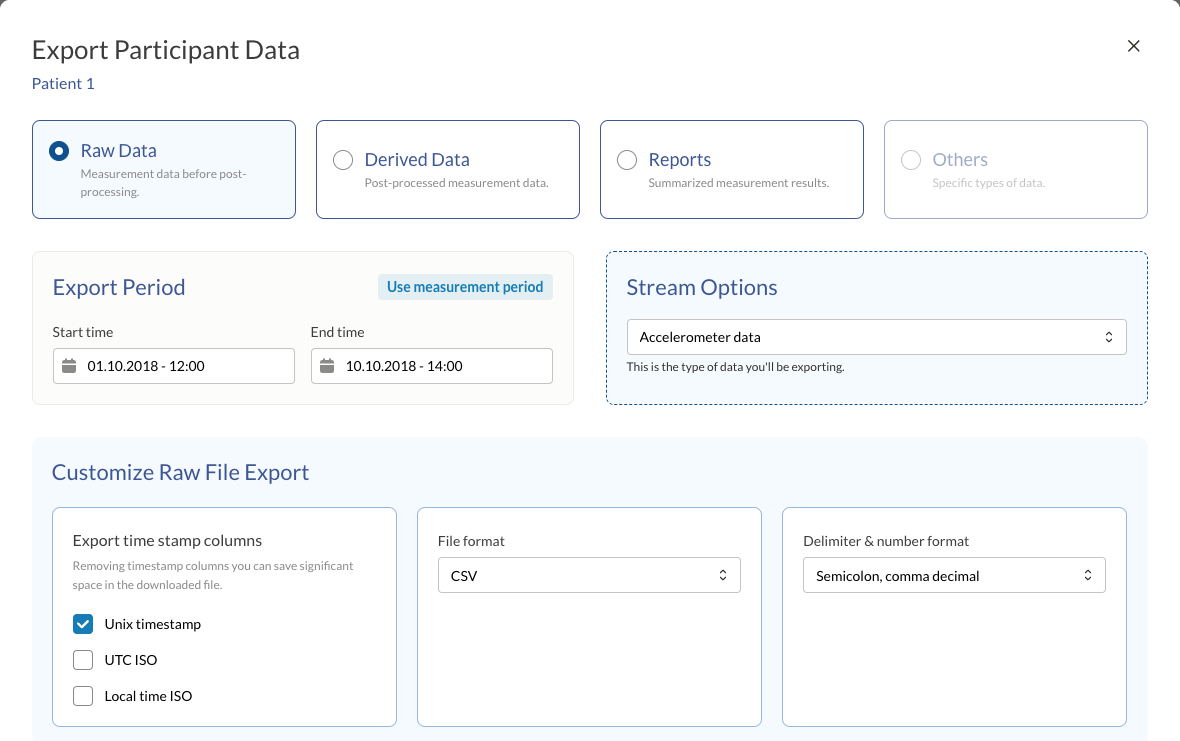The image size is (1180, 741).
Task: Open the File format CSV dropdown
Action: 589,575
